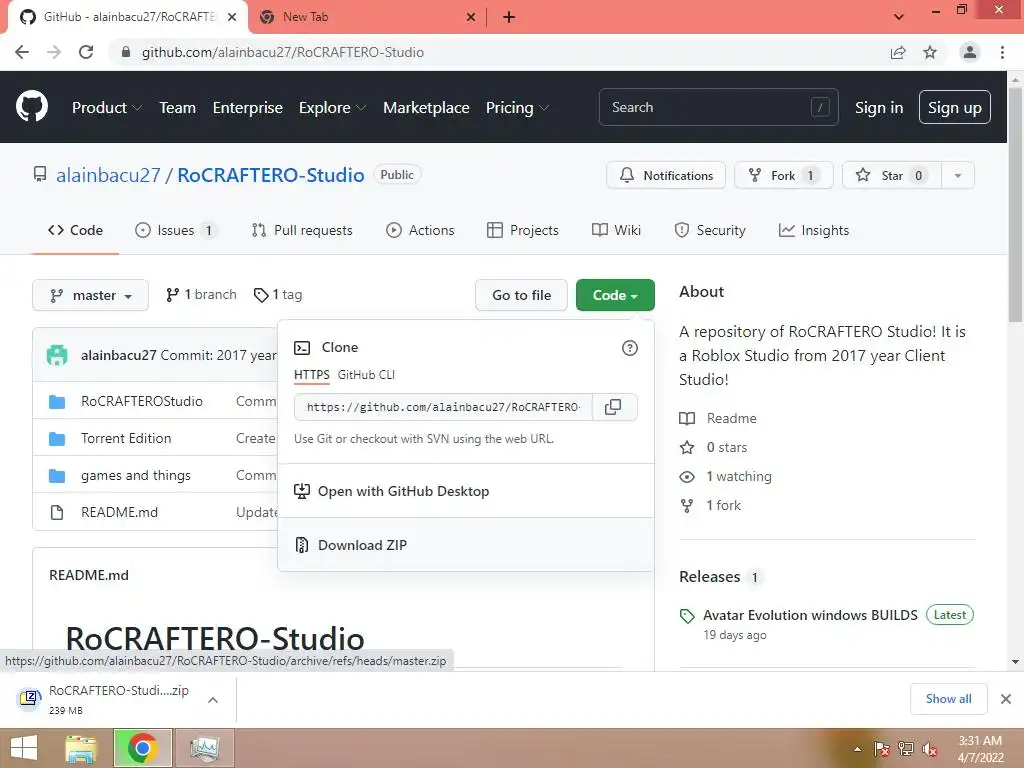Open a new browser tab
The width and height of the screenshot is (1024, 768).
509,17
